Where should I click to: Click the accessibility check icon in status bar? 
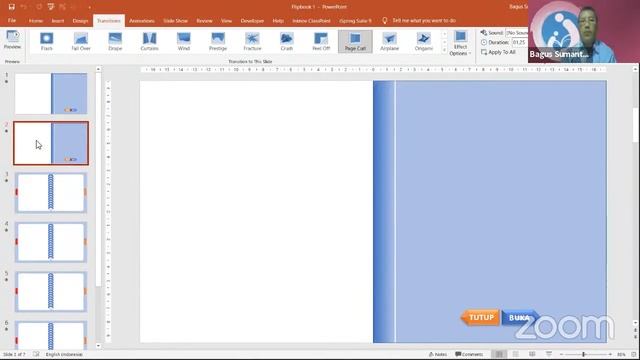coord(36,354)
